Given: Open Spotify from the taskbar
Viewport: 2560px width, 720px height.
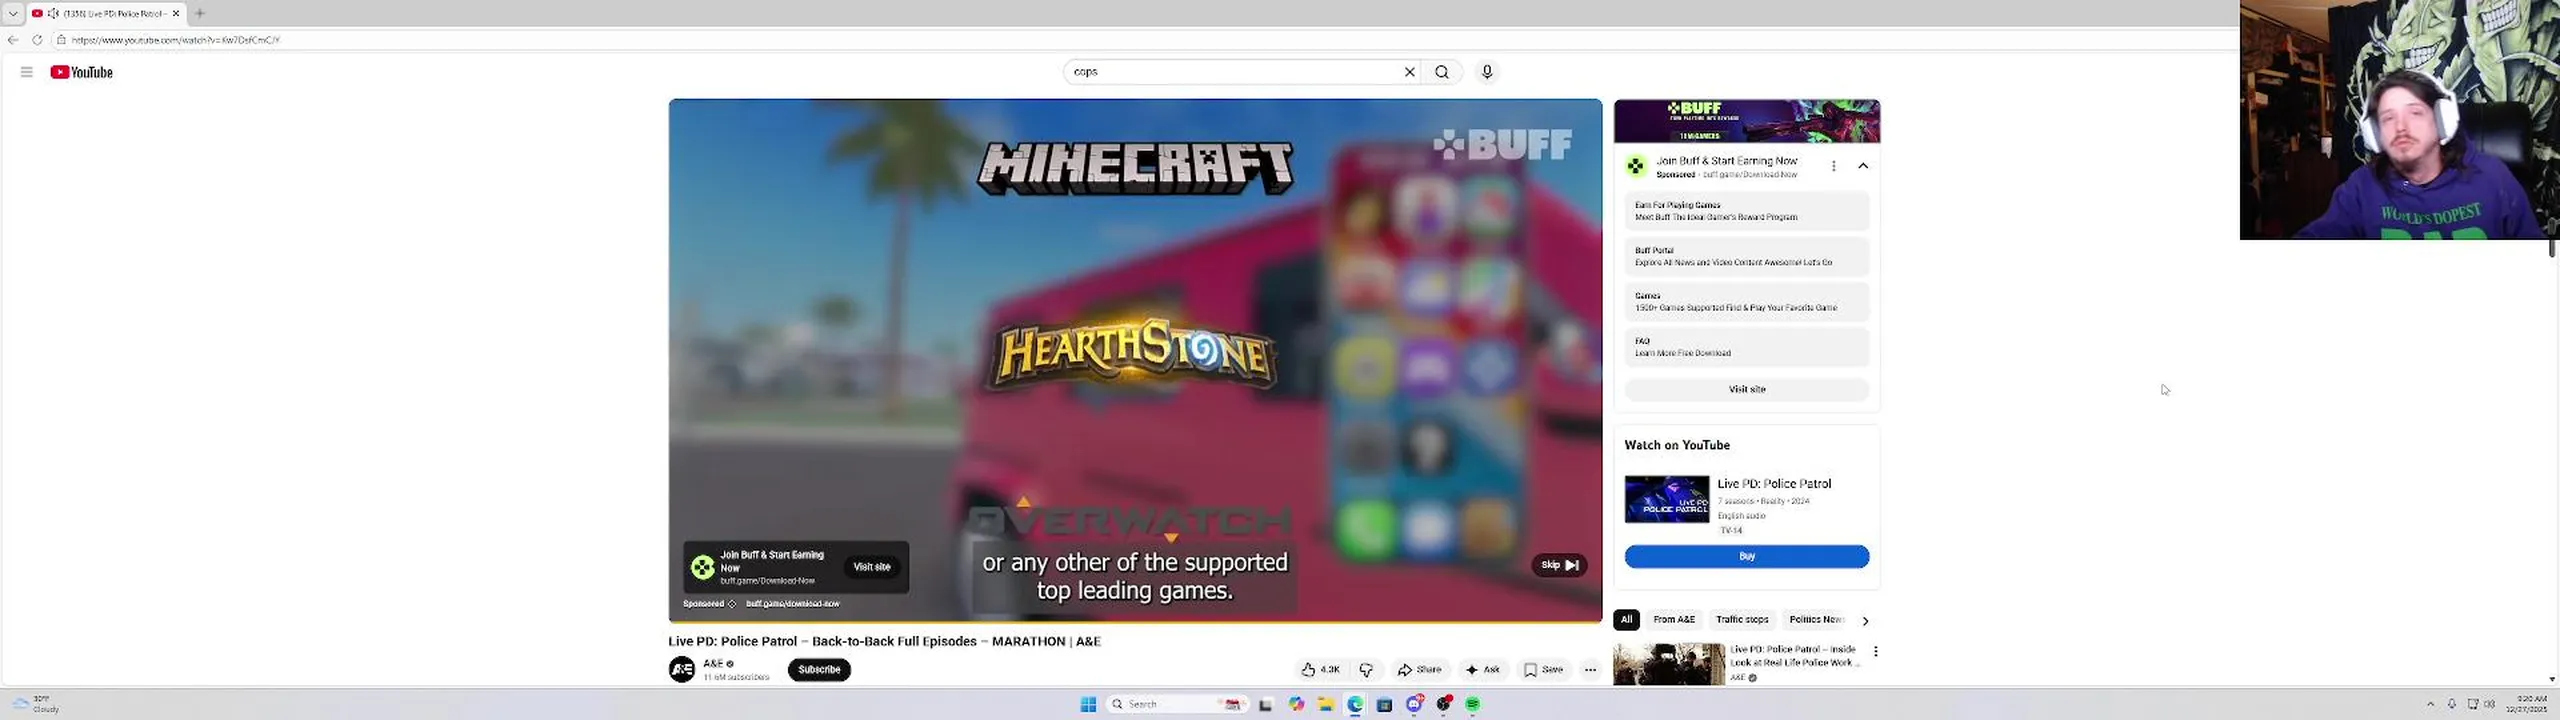Looking at the screenshot, I should 1472,704.
